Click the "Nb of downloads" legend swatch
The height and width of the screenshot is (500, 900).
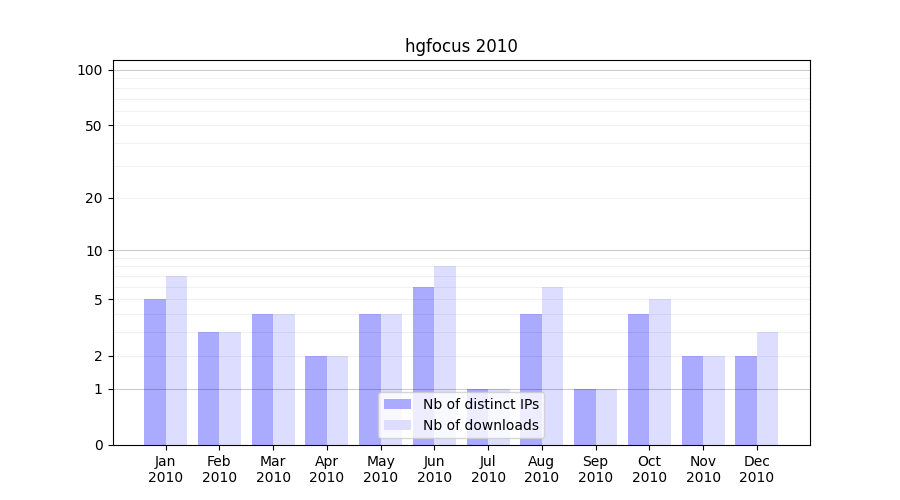tap(397, 425)
